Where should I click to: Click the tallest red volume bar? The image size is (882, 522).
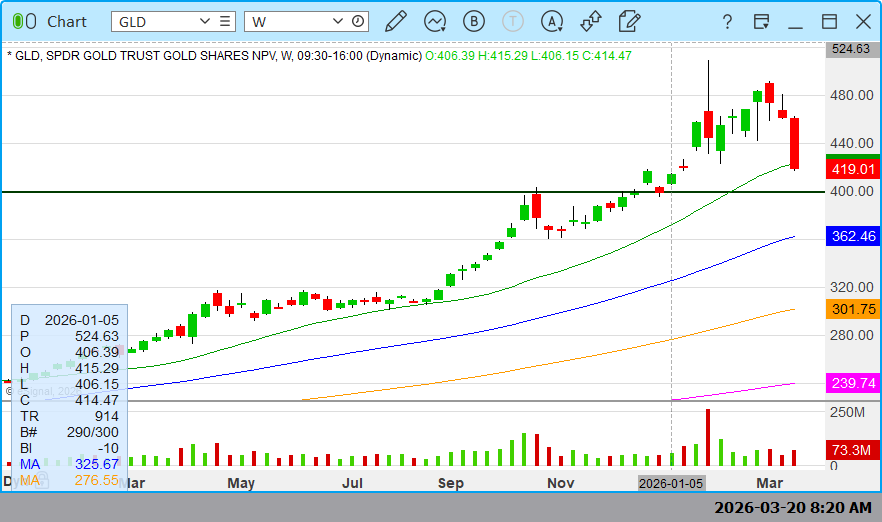(x=708, y=438)
